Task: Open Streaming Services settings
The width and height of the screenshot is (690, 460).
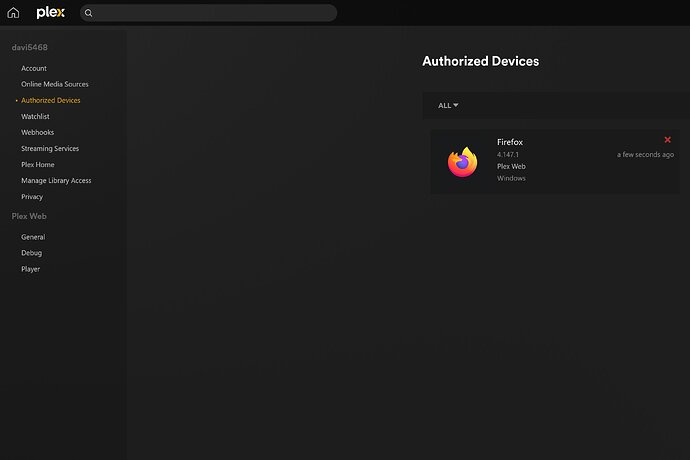Action: (50, 148)
